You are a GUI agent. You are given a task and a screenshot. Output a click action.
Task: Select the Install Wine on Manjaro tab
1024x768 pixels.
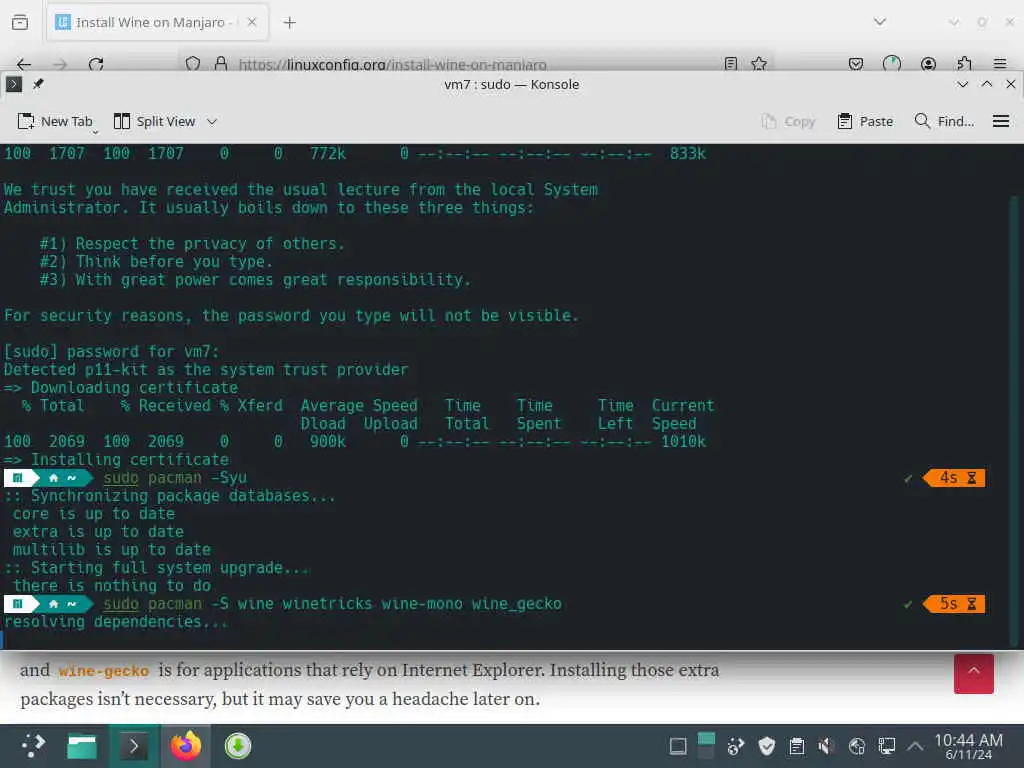tap(157, 22)
